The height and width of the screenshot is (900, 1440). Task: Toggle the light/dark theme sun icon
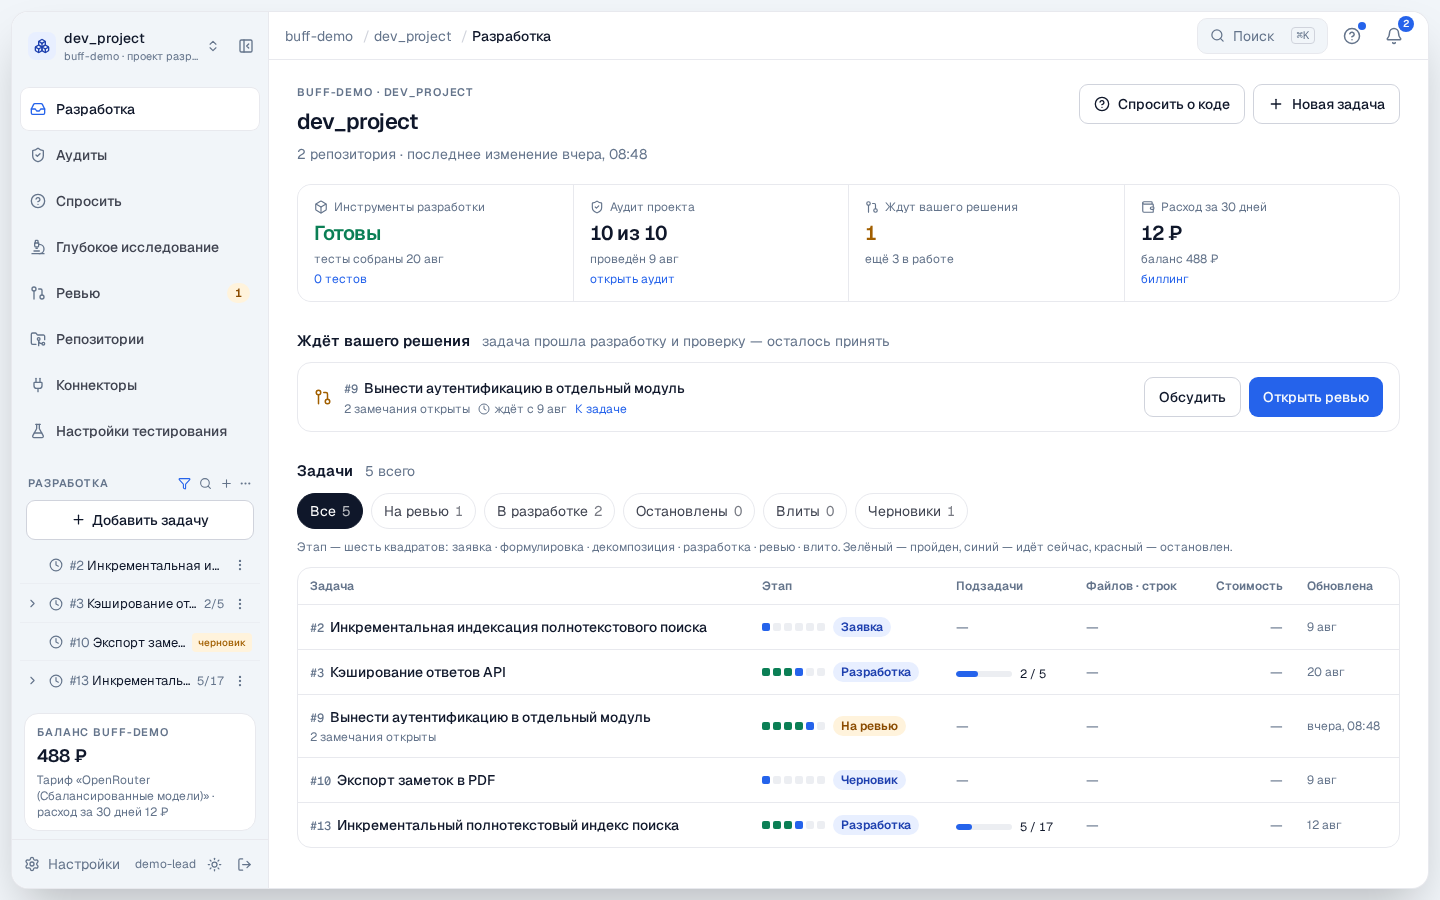214,865
